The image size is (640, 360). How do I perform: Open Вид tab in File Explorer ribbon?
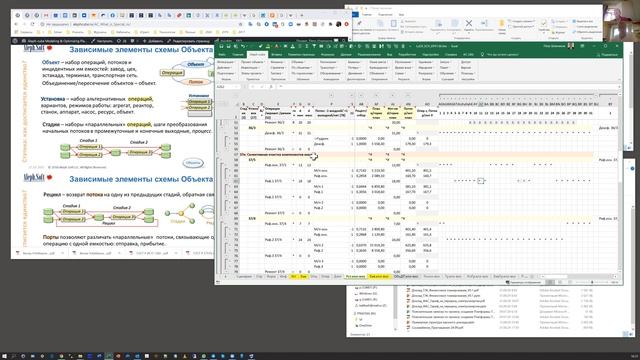click(x=401, y=14)
